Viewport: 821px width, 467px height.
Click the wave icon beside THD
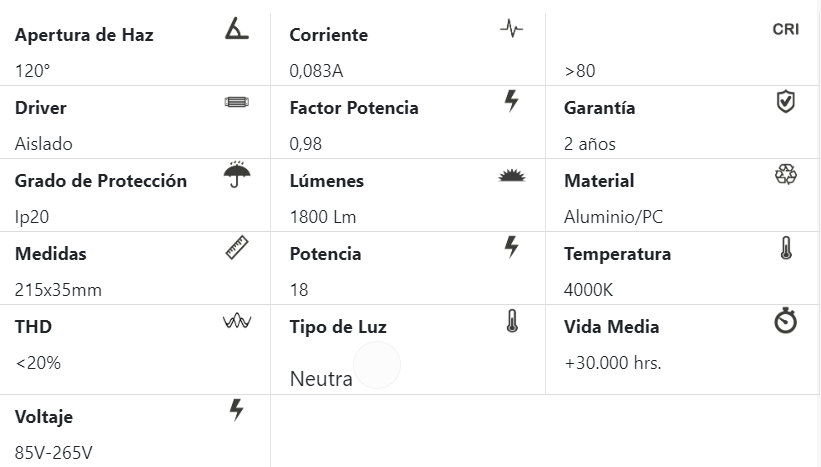tap(236, 321)
